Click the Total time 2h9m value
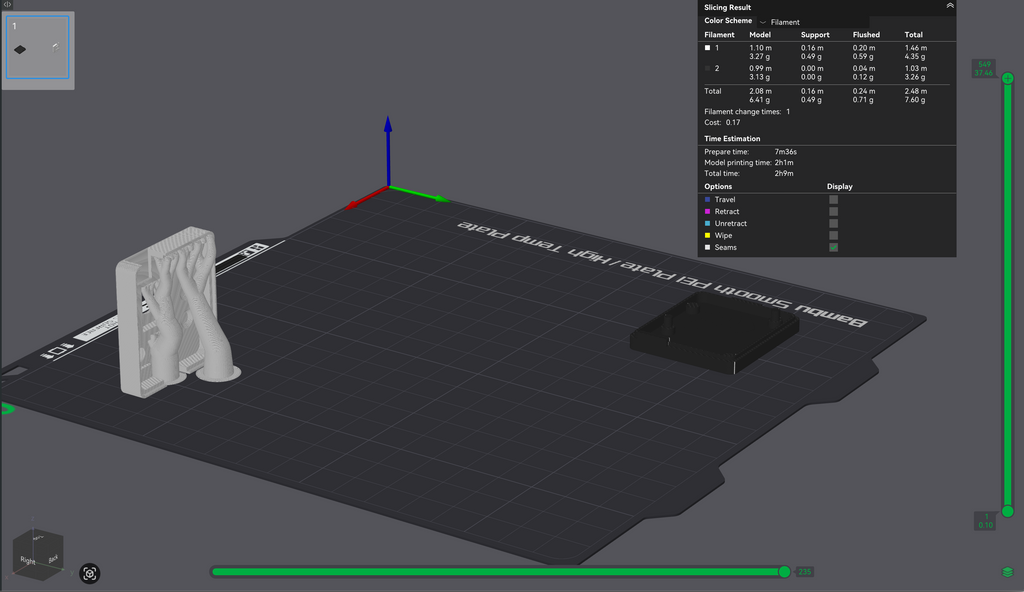 pyautogui.click(x=784, y=173)
